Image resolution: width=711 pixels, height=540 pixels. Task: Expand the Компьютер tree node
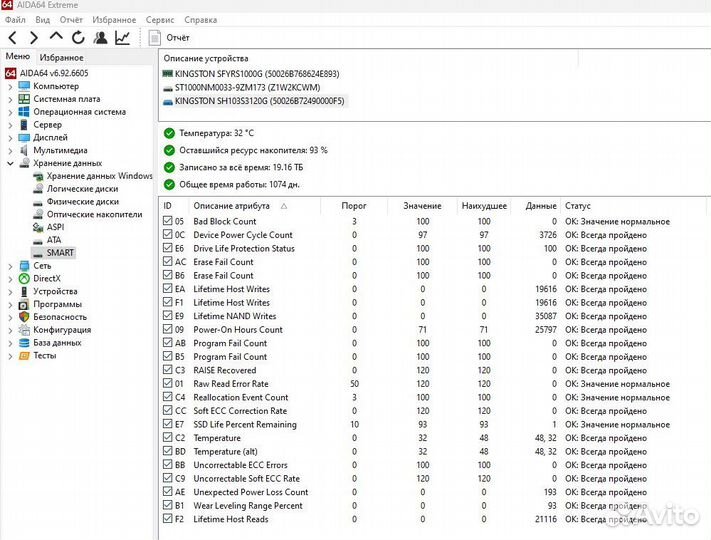coord(10,86)
